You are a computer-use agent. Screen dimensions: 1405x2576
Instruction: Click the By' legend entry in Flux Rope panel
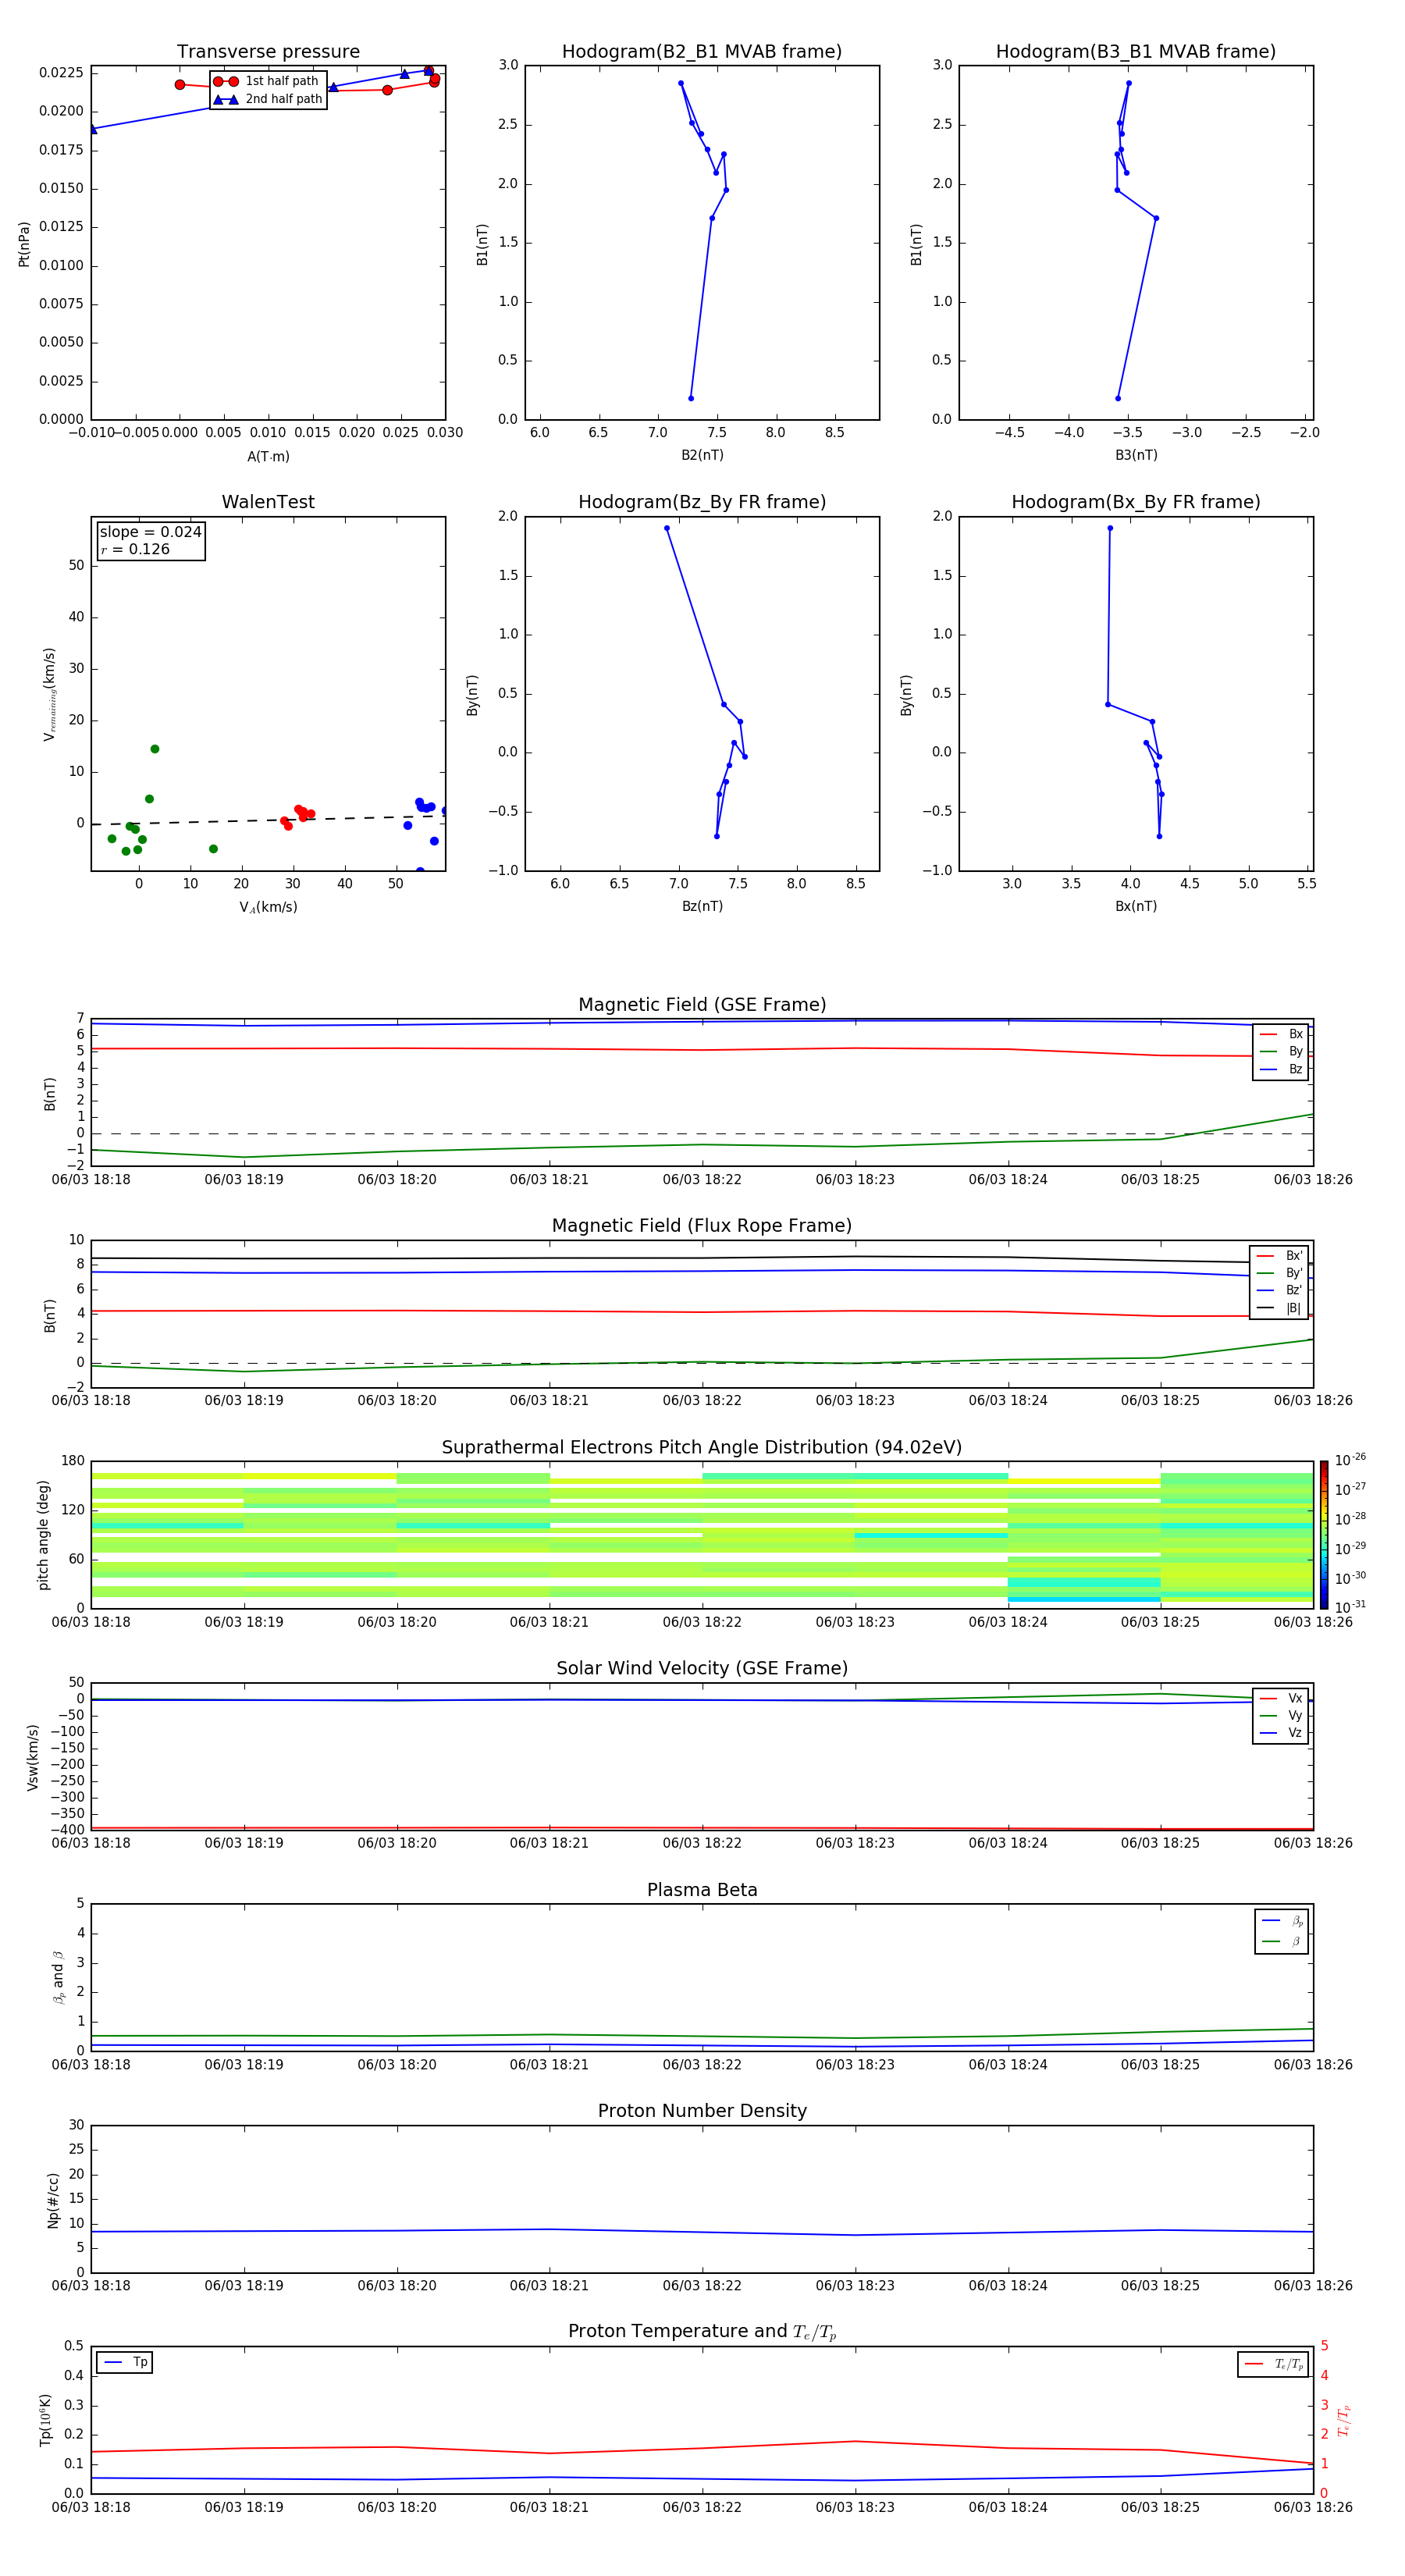click(1279, 1273)
